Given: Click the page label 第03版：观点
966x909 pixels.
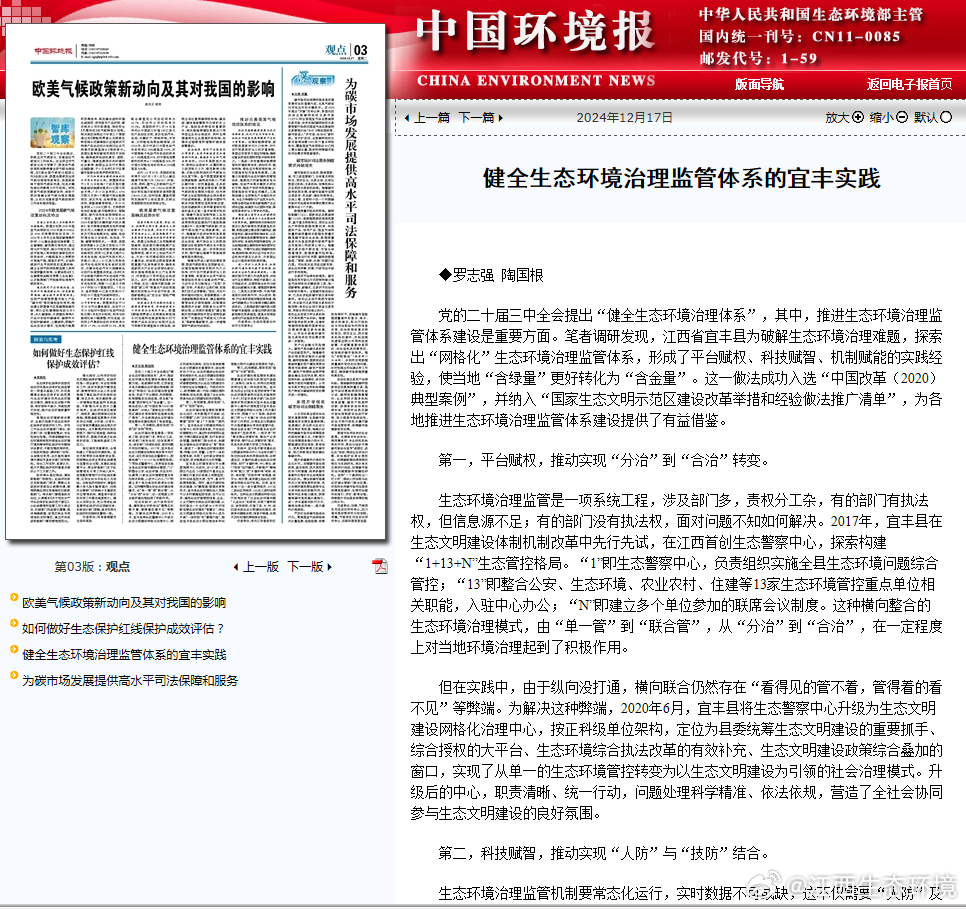Looking at the screenshot, I should pyautogui.click(x=92, y=567).
